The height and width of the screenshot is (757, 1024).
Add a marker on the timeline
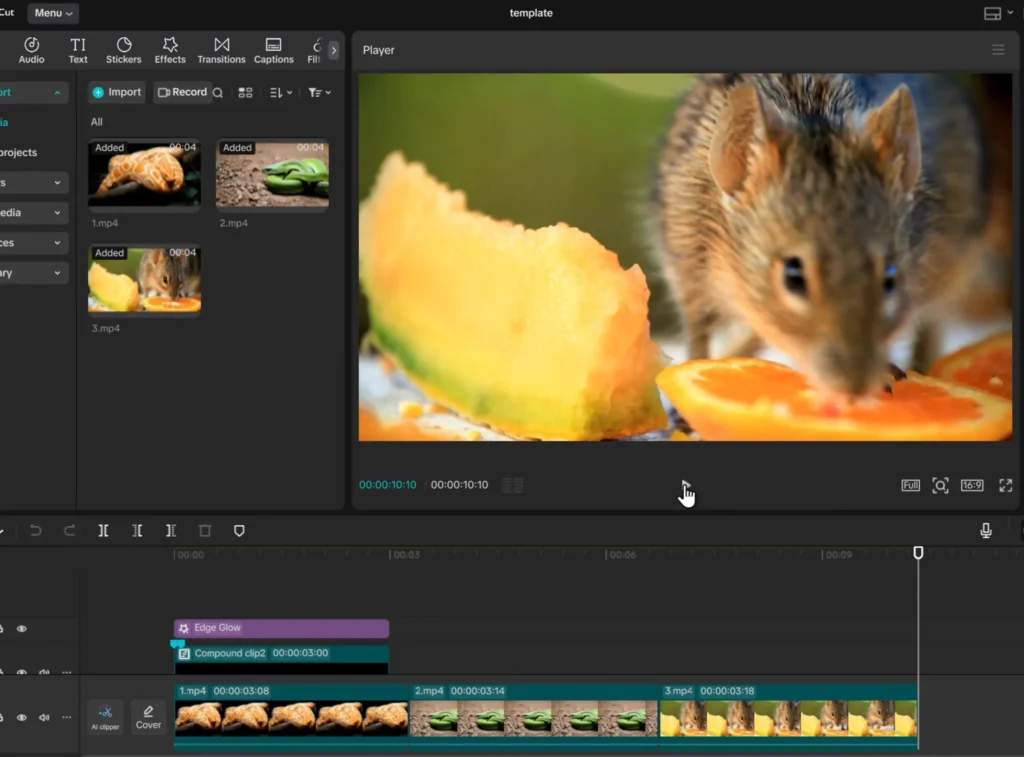click(x=239, y=531)
